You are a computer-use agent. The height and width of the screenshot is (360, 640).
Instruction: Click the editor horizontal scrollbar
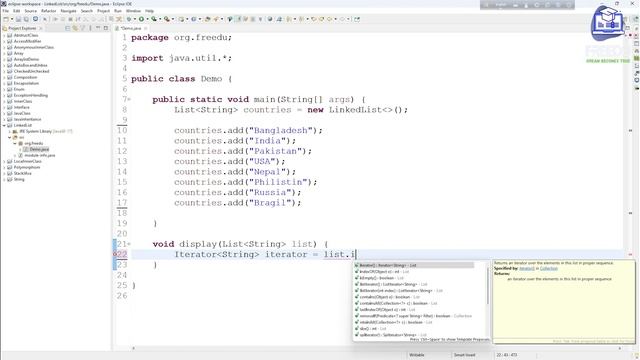(376, 348)
